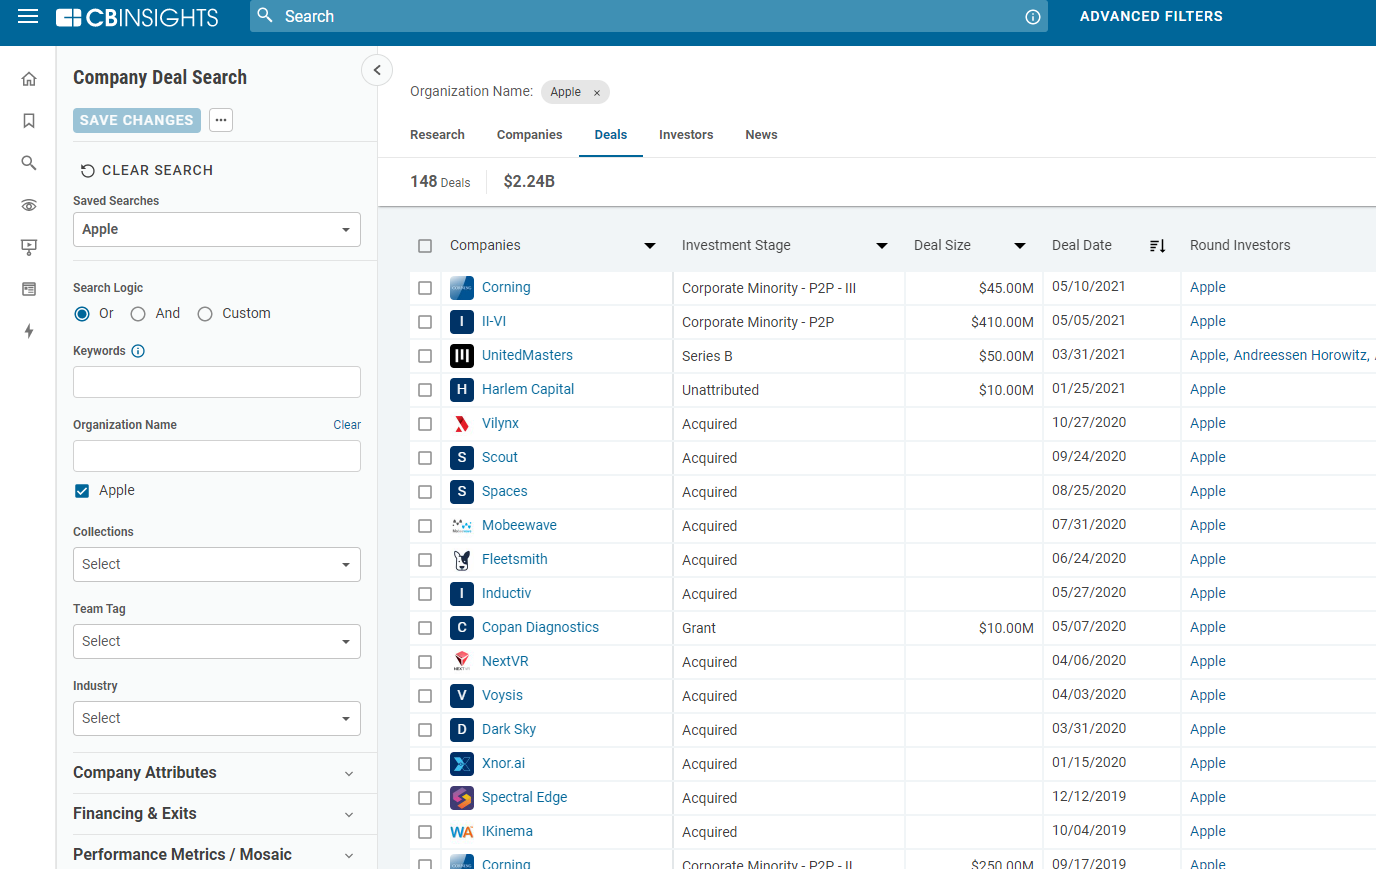Open the news feed sidebar icon
Viewport: 1376px width, 869px height.
(x=29, y=289)
